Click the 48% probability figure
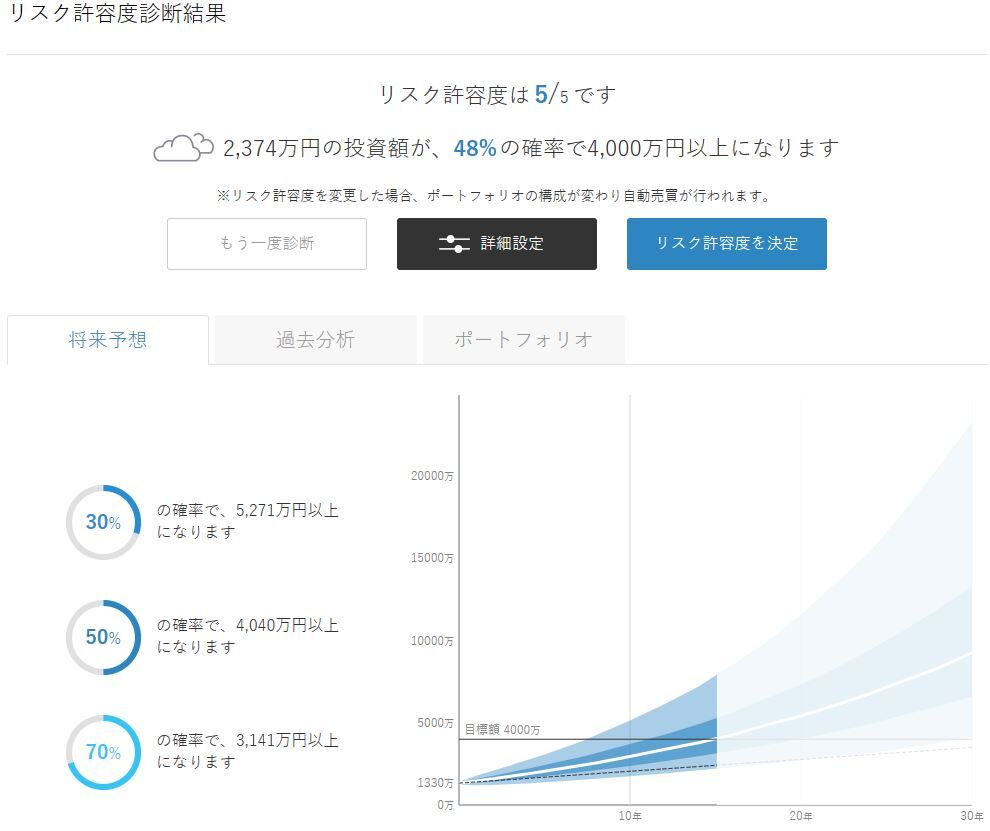Image resolution: width=990 pixels, height=831 pixels. pyautogui.click(x=475, y=148)
